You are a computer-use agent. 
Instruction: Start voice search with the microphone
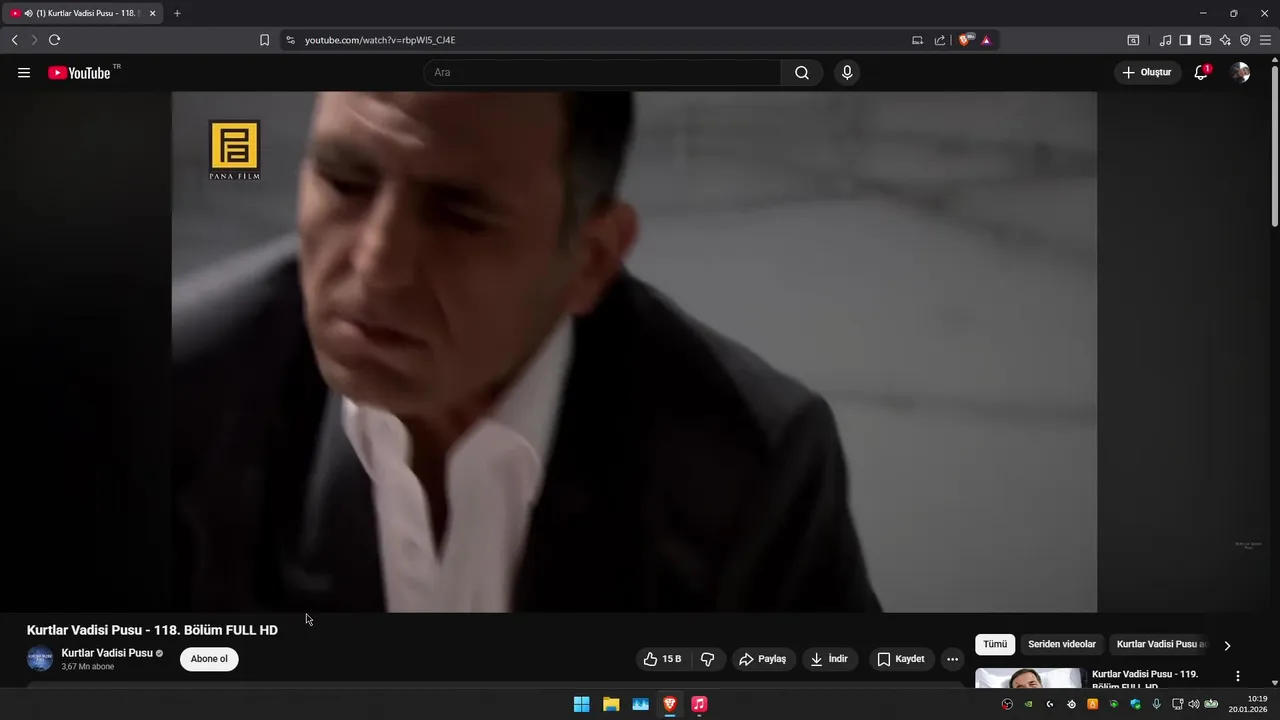pyautogui.click(x=847, y=73)
